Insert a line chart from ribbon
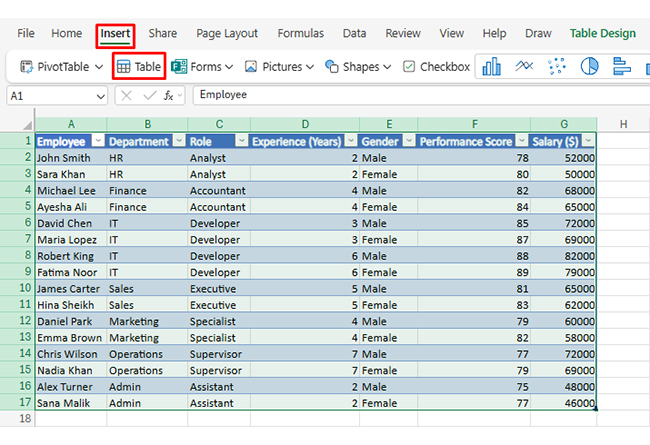Screen dimensions: 650x445 [524, 67]
